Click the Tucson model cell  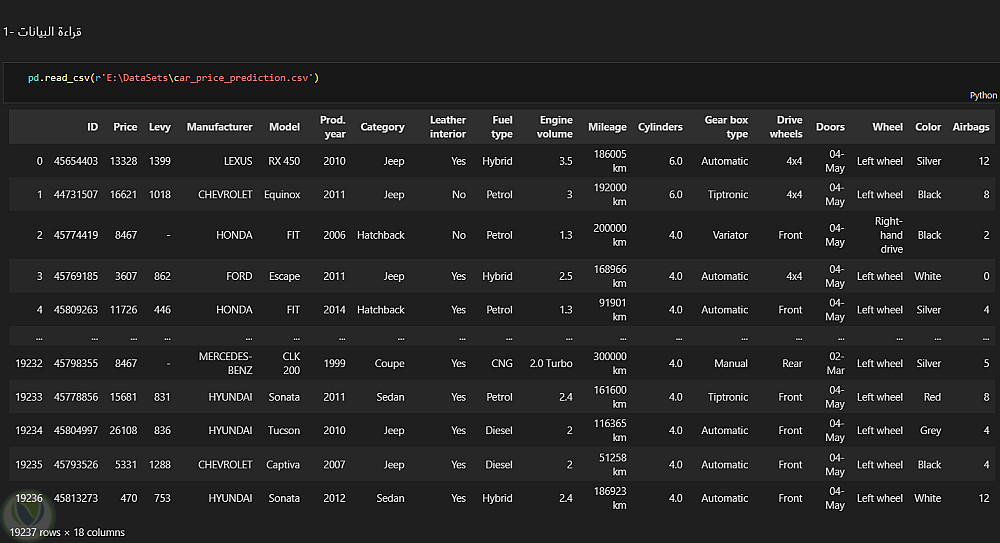[x=284, y=431]
